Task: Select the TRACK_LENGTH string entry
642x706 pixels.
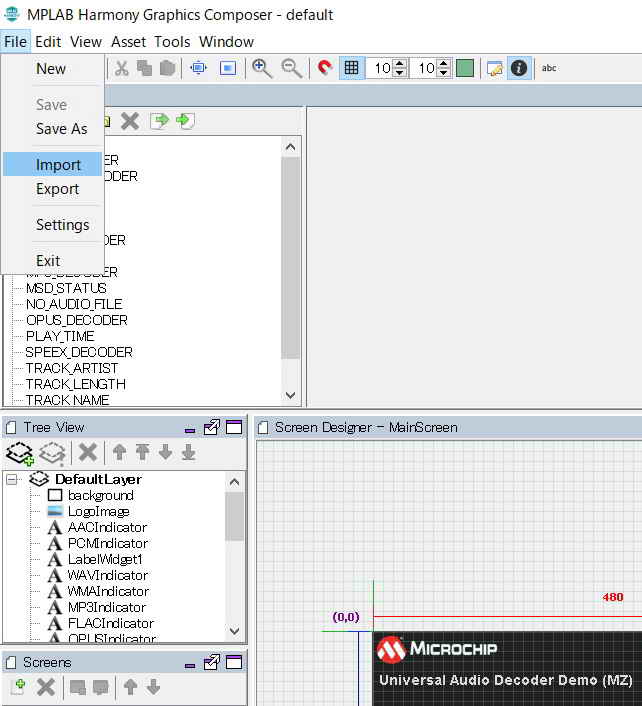Action: (x=75, y=384)
